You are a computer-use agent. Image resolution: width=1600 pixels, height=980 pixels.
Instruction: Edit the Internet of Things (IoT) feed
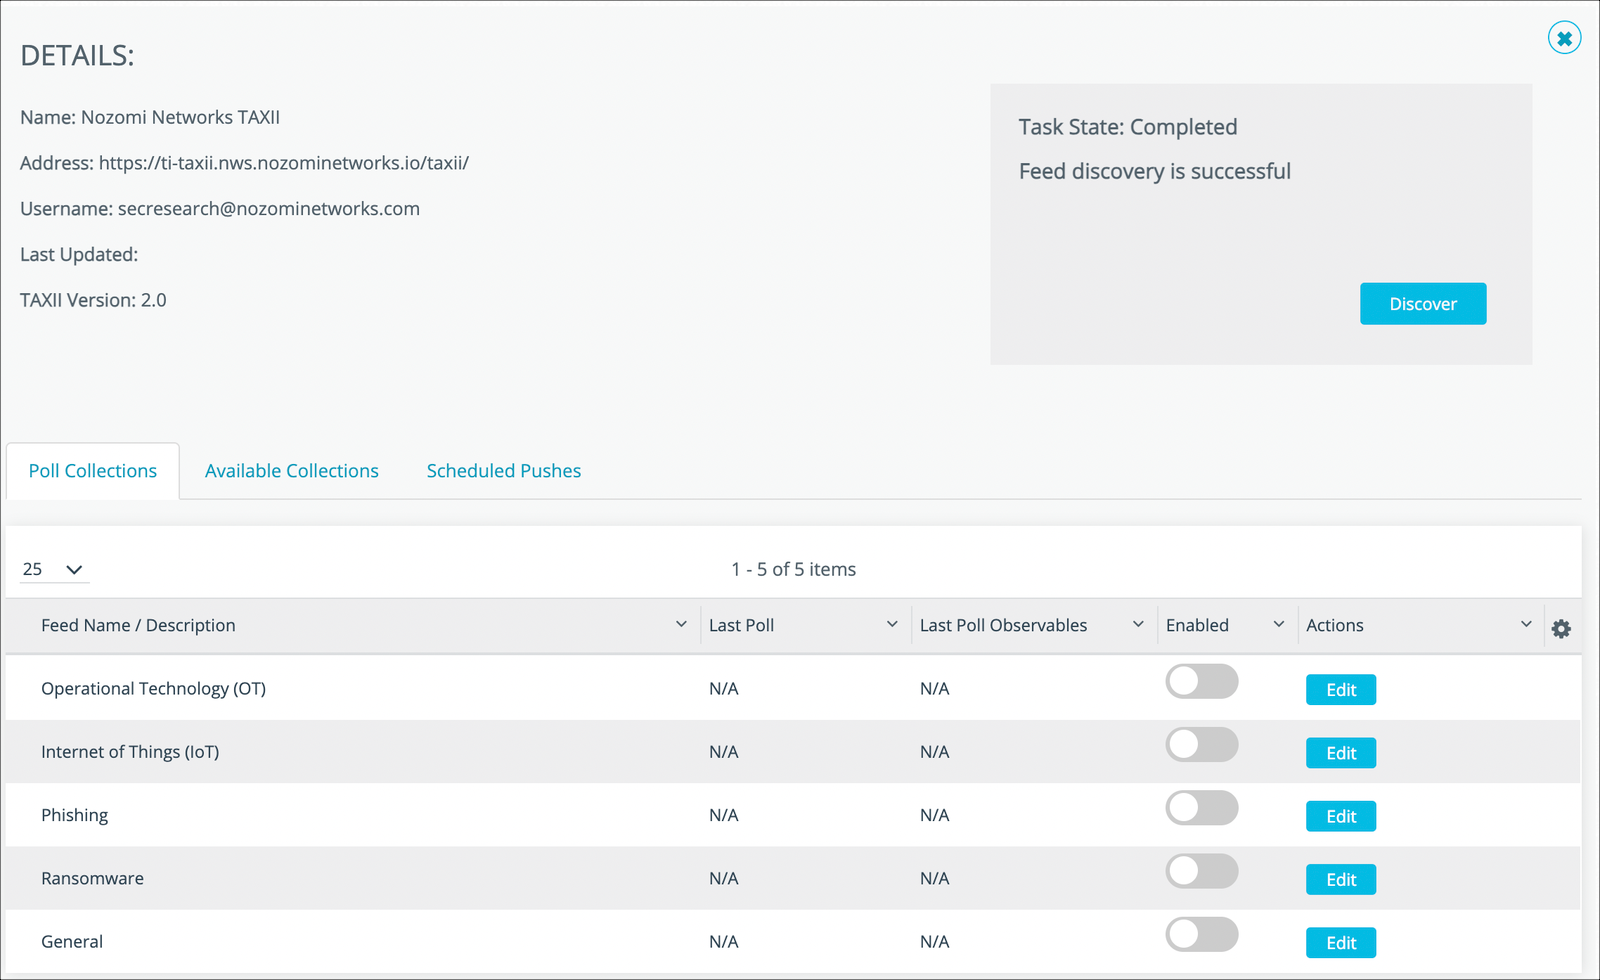tap(1341, 753)
